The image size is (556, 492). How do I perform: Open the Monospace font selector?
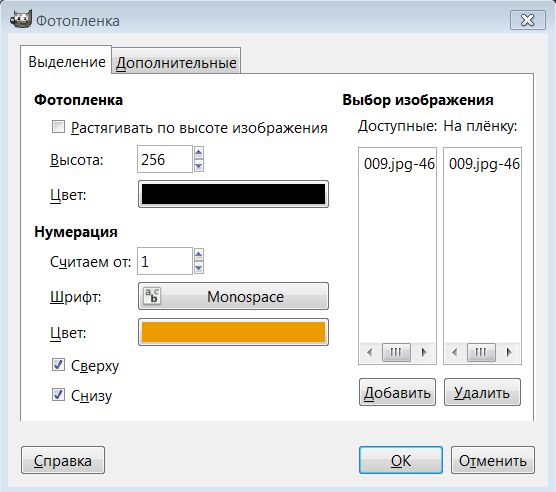(233, 296)
